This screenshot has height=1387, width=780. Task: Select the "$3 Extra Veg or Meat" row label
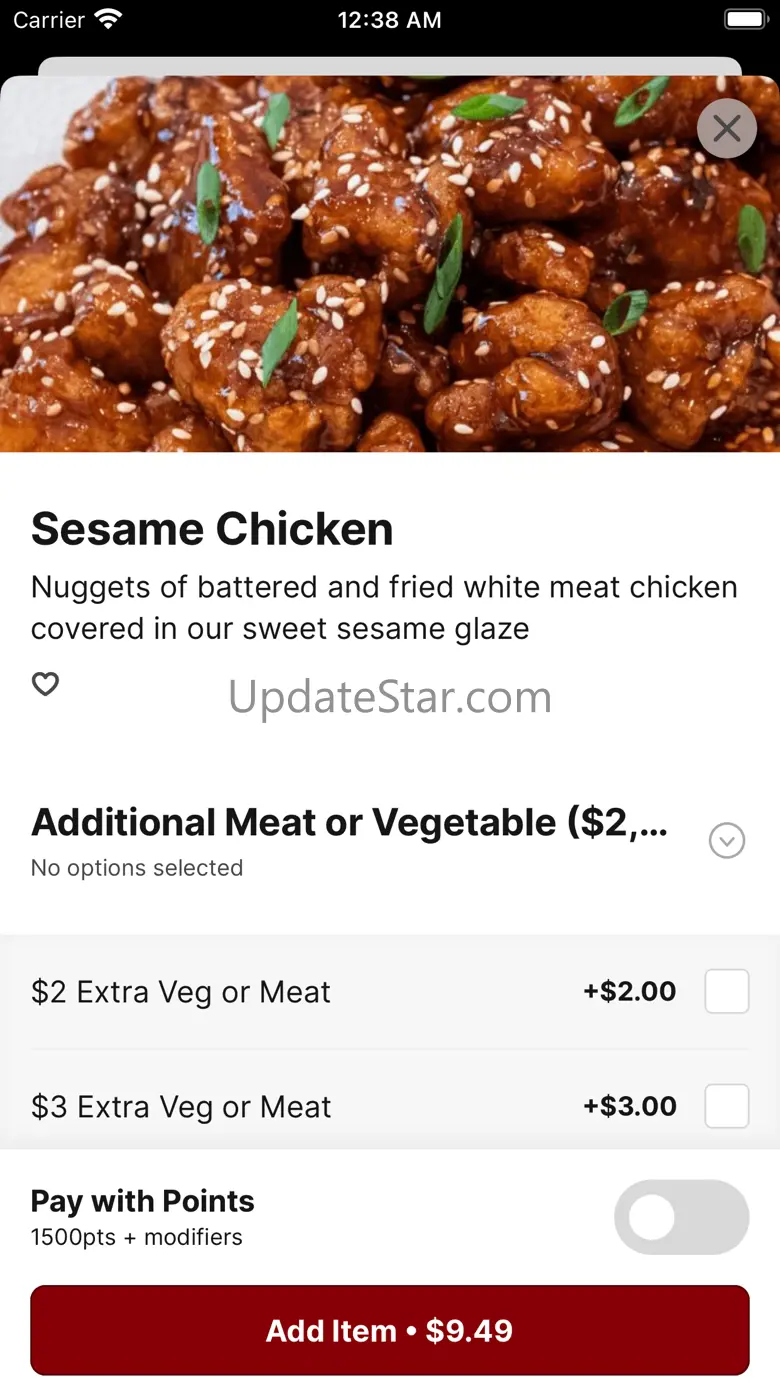click(181, 1107)
